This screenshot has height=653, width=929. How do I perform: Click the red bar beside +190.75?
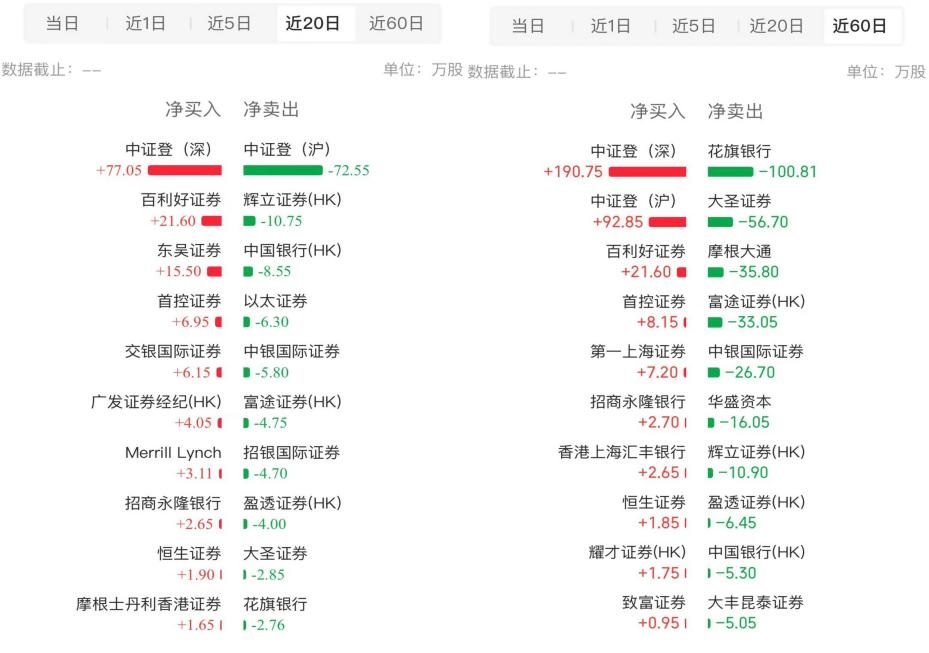tap(648, 171)
